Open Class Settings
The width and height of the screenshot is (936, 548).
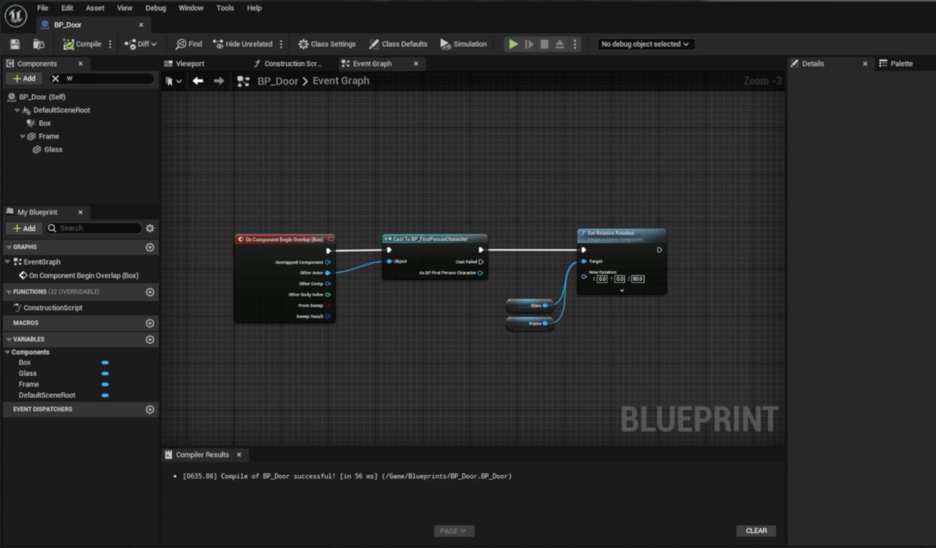click(327, 44)
